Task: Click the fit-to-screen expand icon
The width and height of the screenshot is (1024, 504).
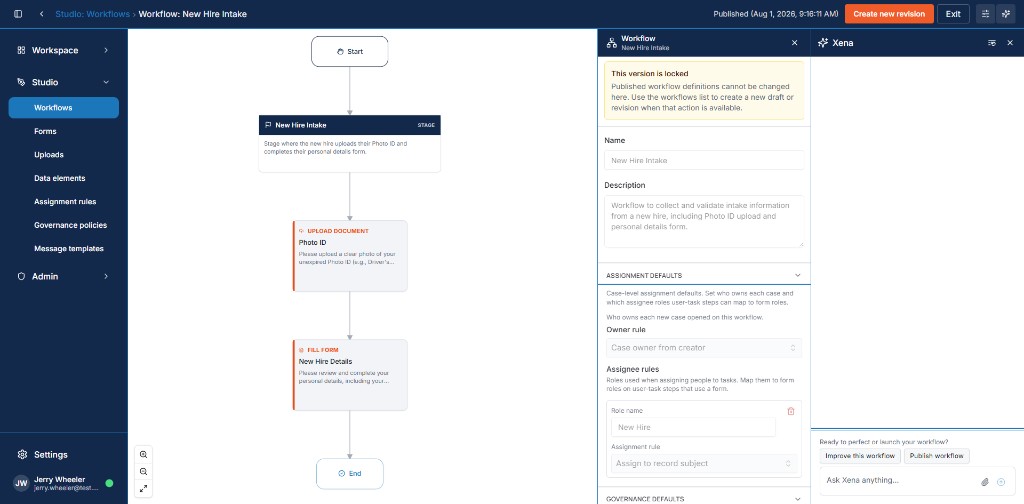Action: tap(144, 488)
